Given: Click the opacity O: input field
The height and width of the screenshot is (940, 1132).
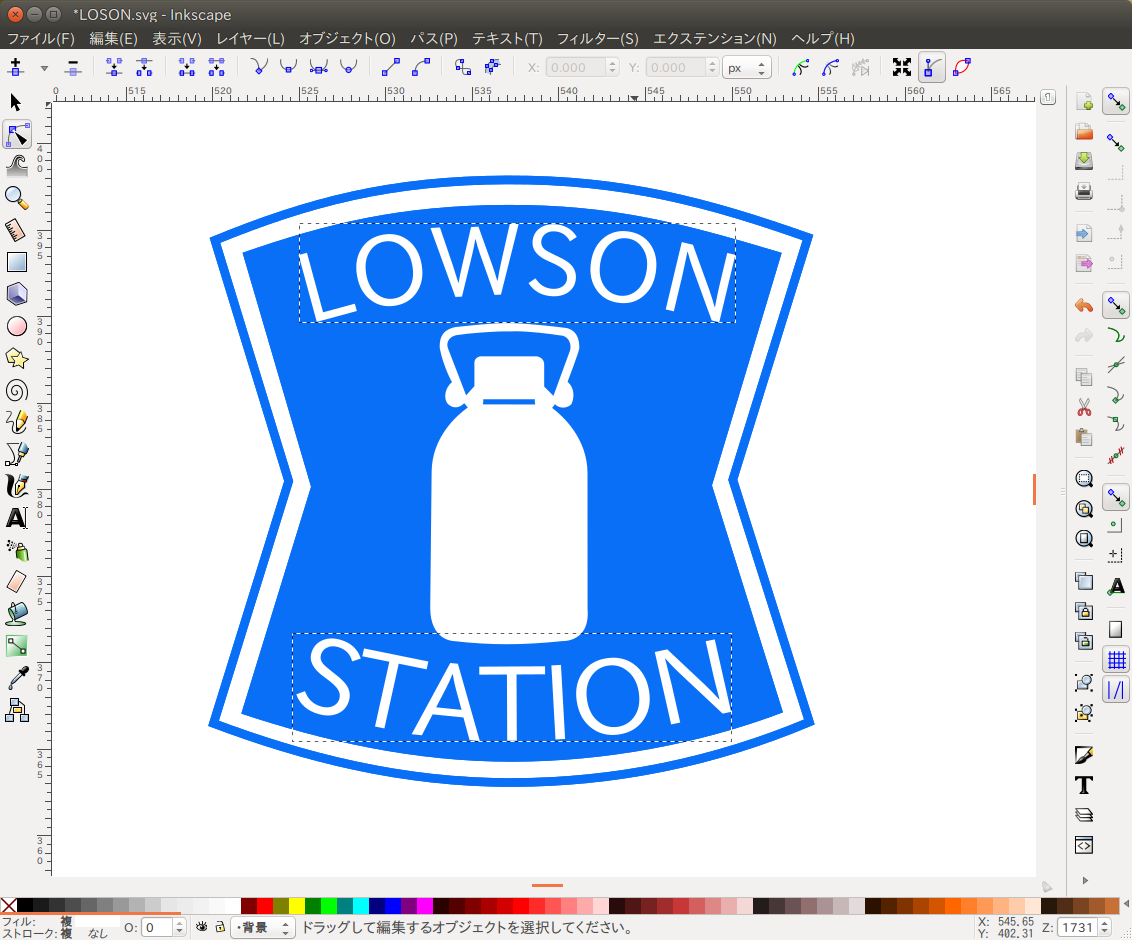Looking at the screenshot, I should coord(157,928).
